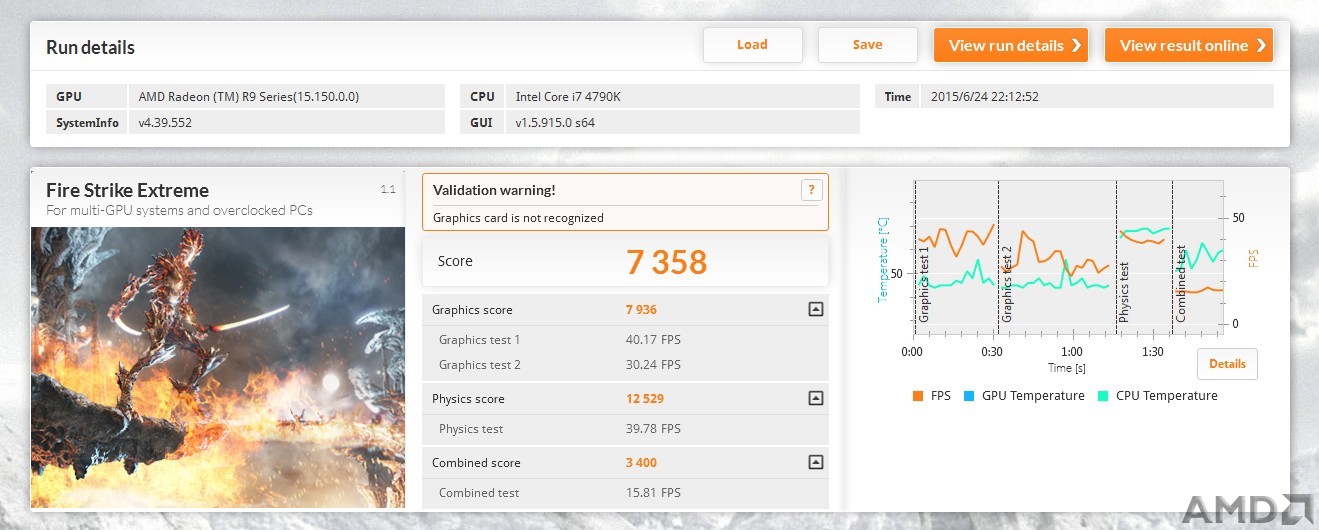Image resolution: width=1319 pixels, height=530 pixels.
Task: Click the version label 1.1
Action: click(x=388, y=188)
